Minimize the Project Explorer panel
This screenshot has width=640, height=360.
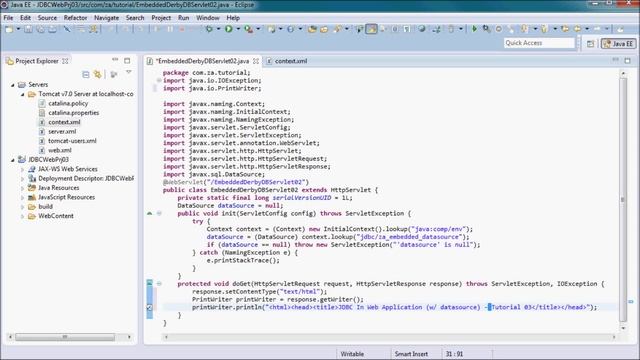(x=115, y=60)
